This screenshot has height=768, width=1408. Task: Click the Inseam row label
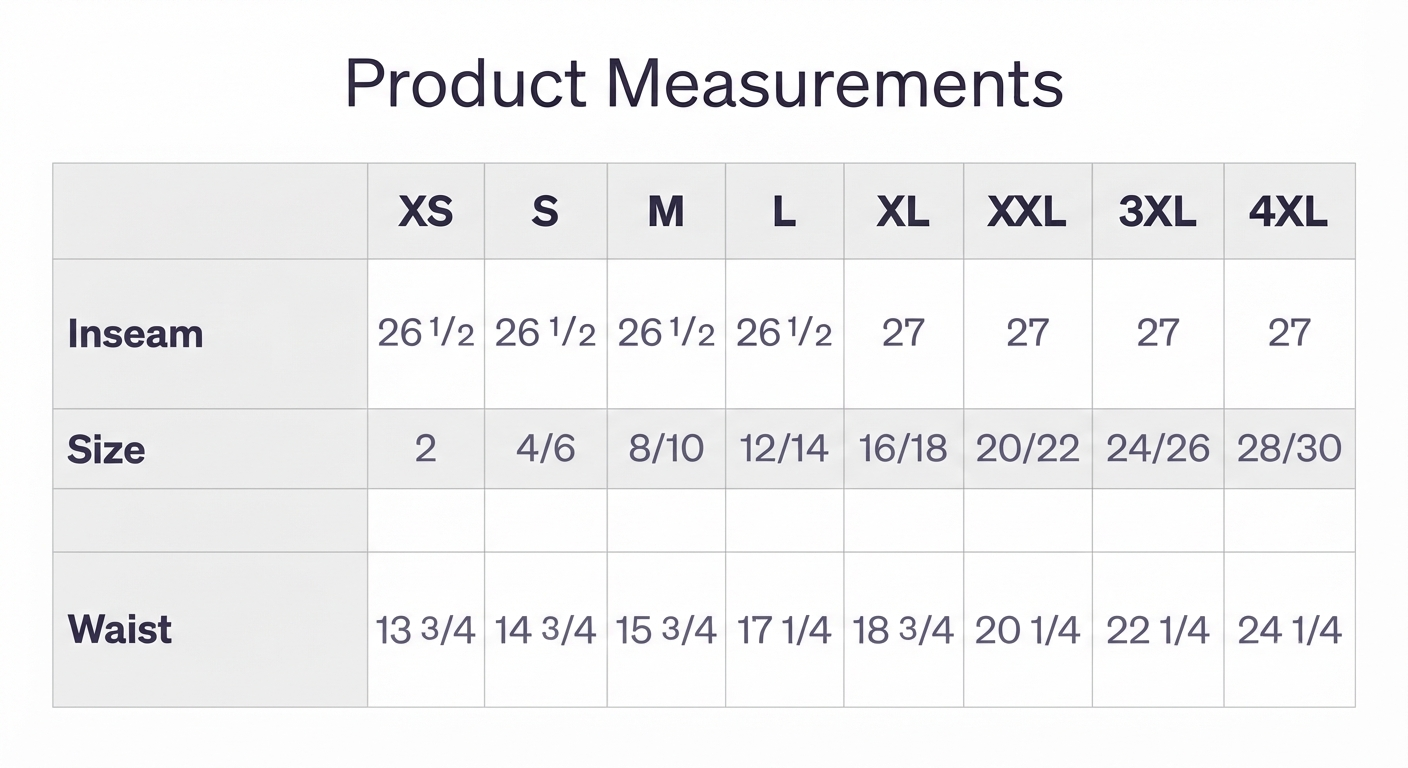point(136,334)
